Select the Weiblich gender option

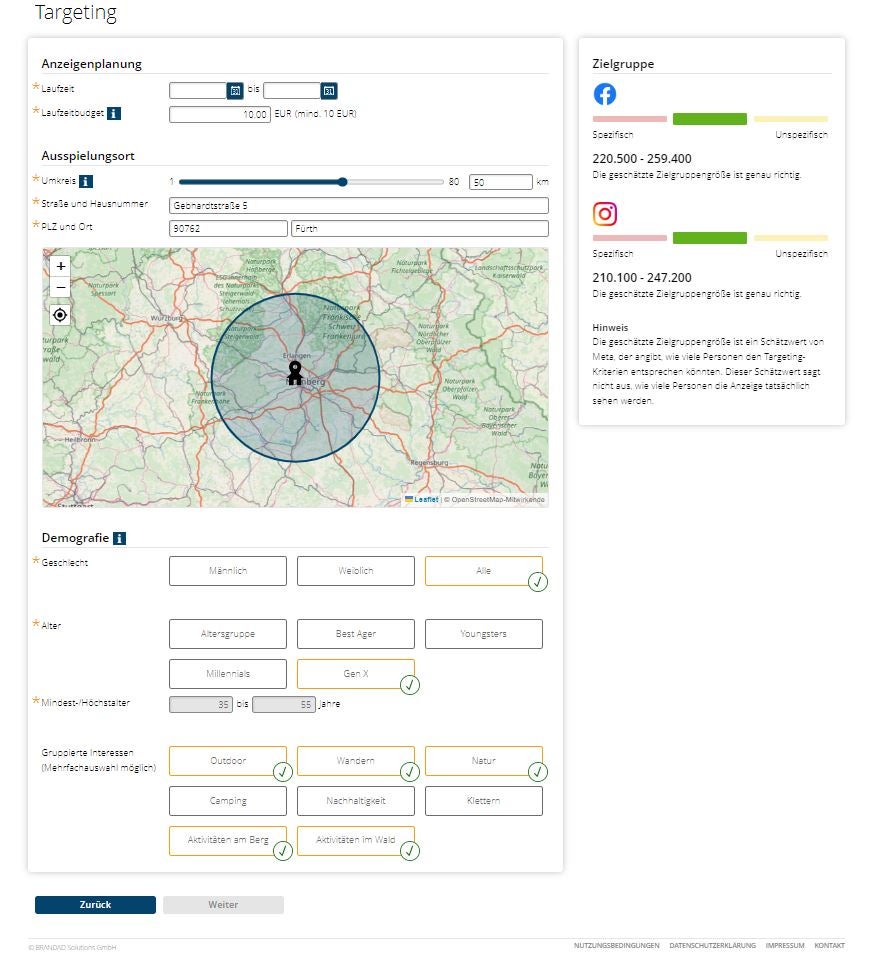click(355, 571)
